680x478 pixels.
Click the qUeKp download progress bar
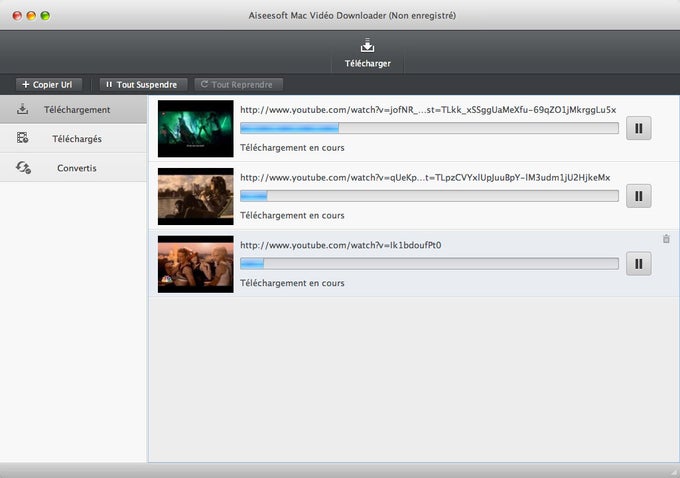tap(429, 196)
